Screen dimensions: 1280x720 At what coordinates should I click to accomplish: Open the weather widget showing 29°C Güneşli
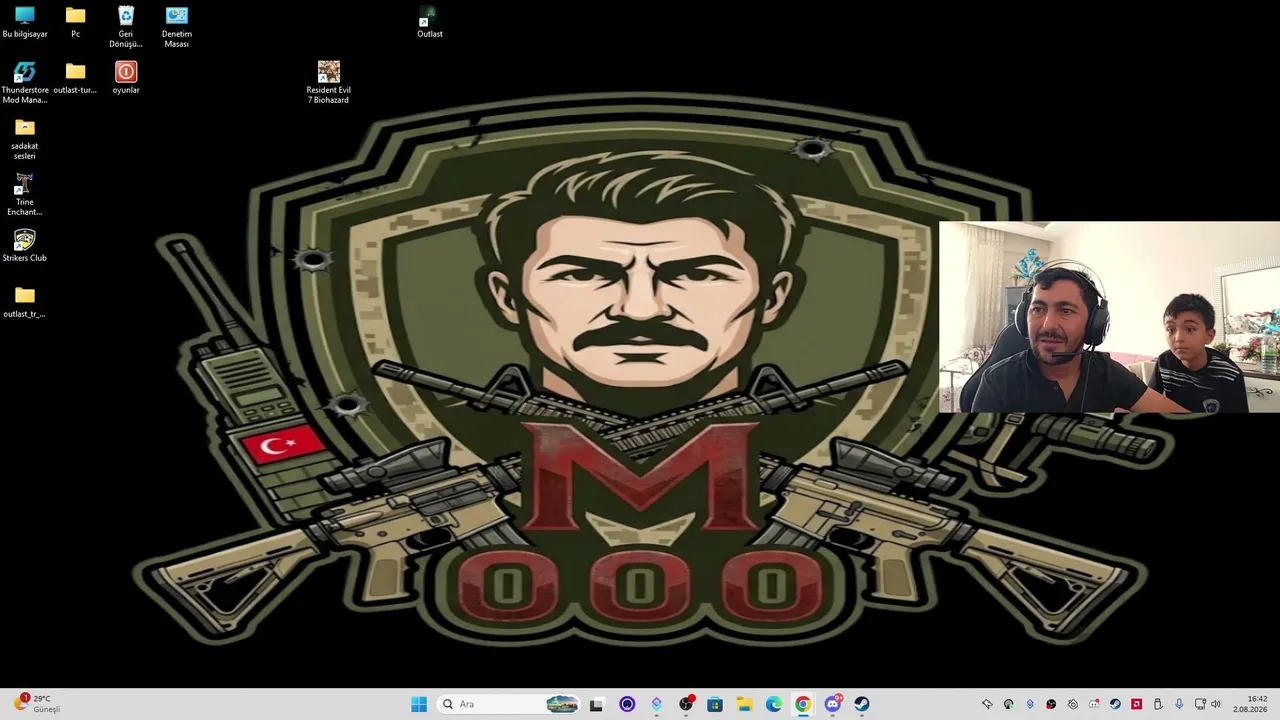pyautogui.click(x=38, y=704)
